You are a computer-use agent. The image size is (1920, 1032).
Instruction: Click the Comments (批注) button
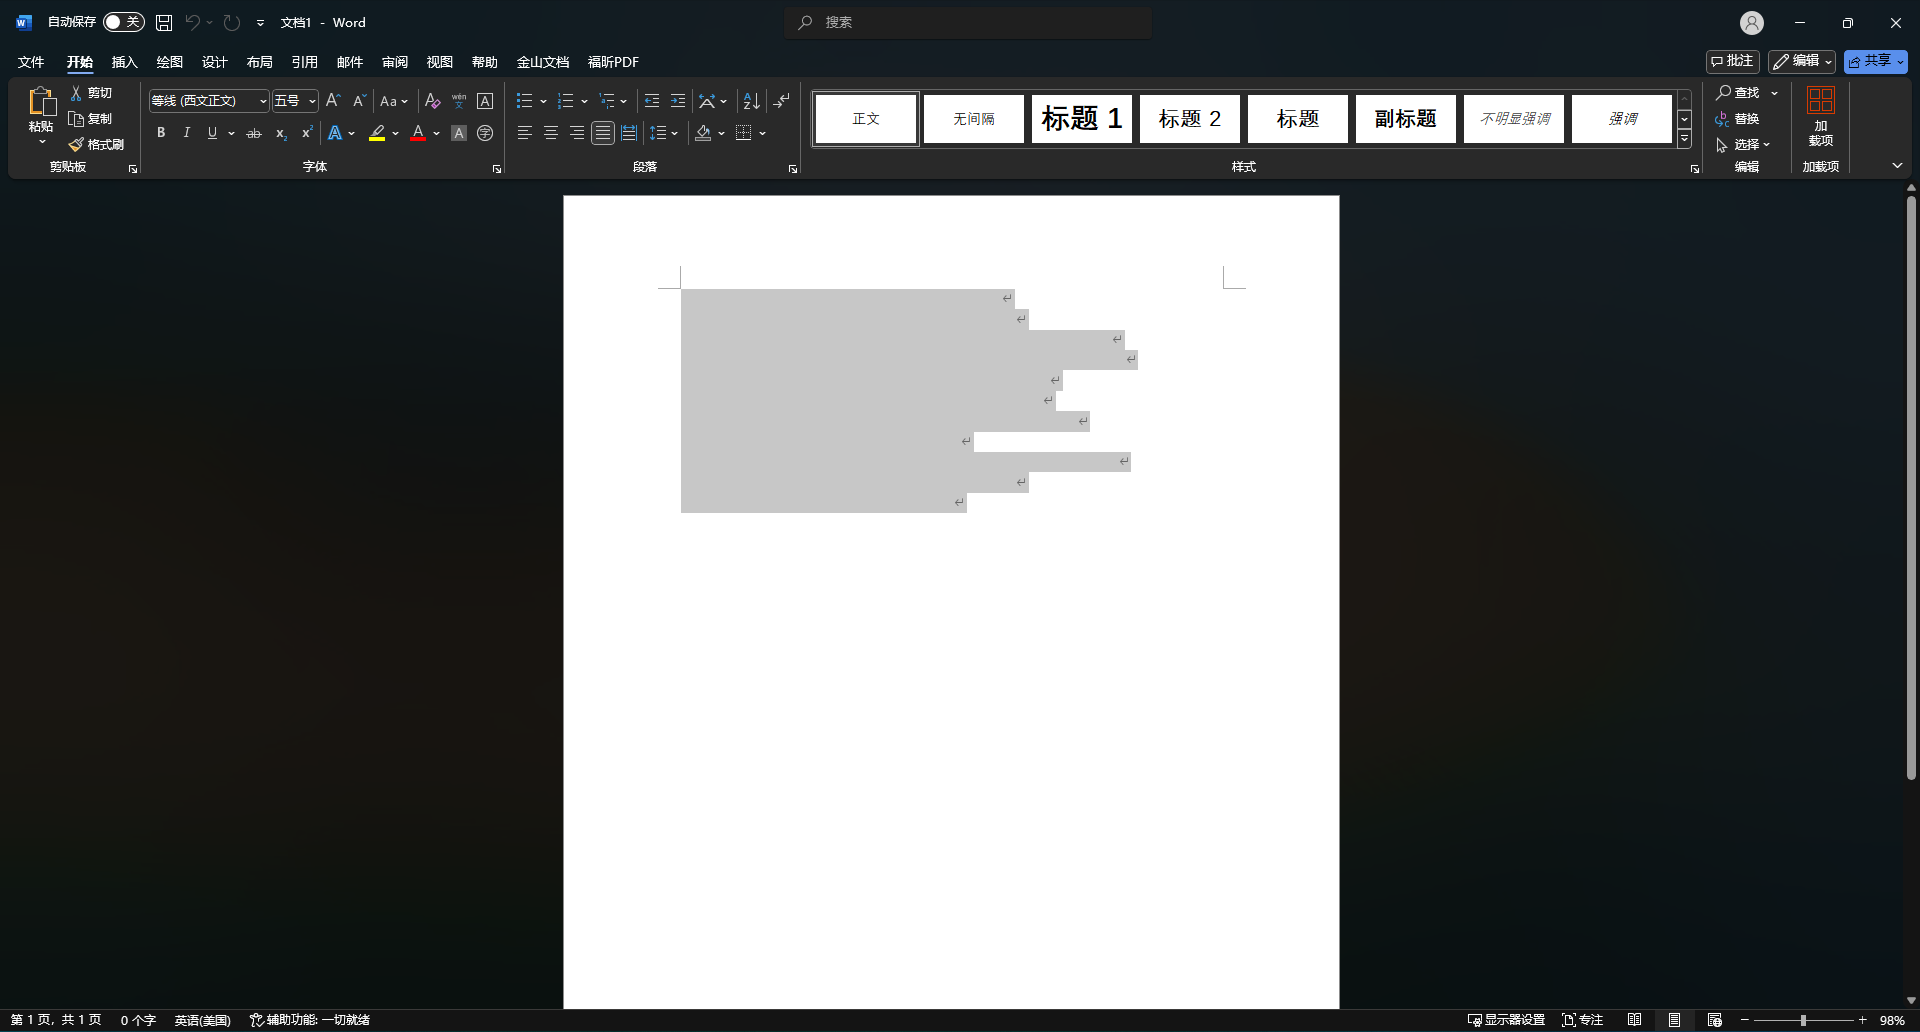pos(1732,61)
